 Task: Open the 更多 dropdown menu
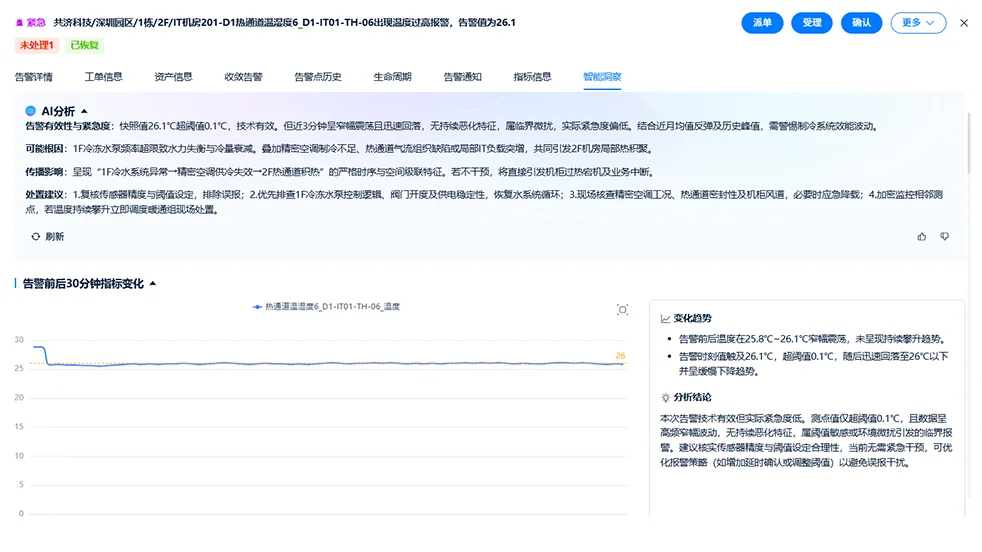[918, 23]
